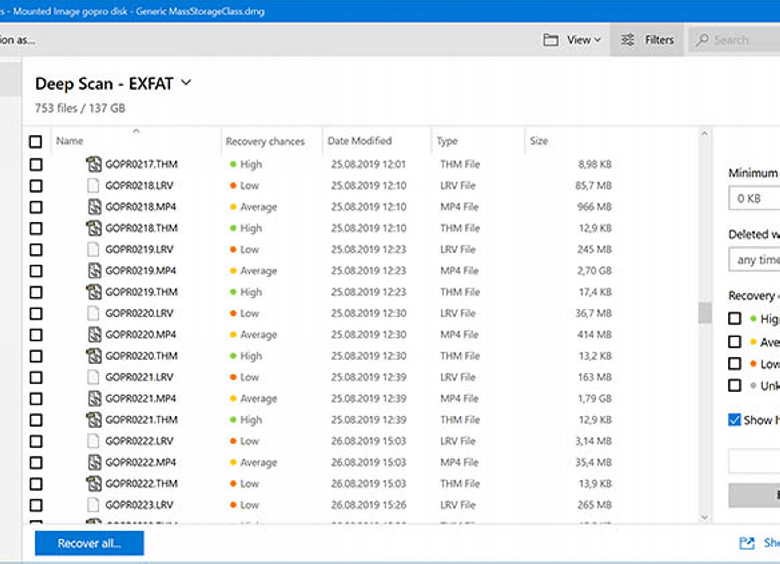This screenshot has width=780, height=564.
Task: Sort list by Date Modified column
Action: point(360,141)
